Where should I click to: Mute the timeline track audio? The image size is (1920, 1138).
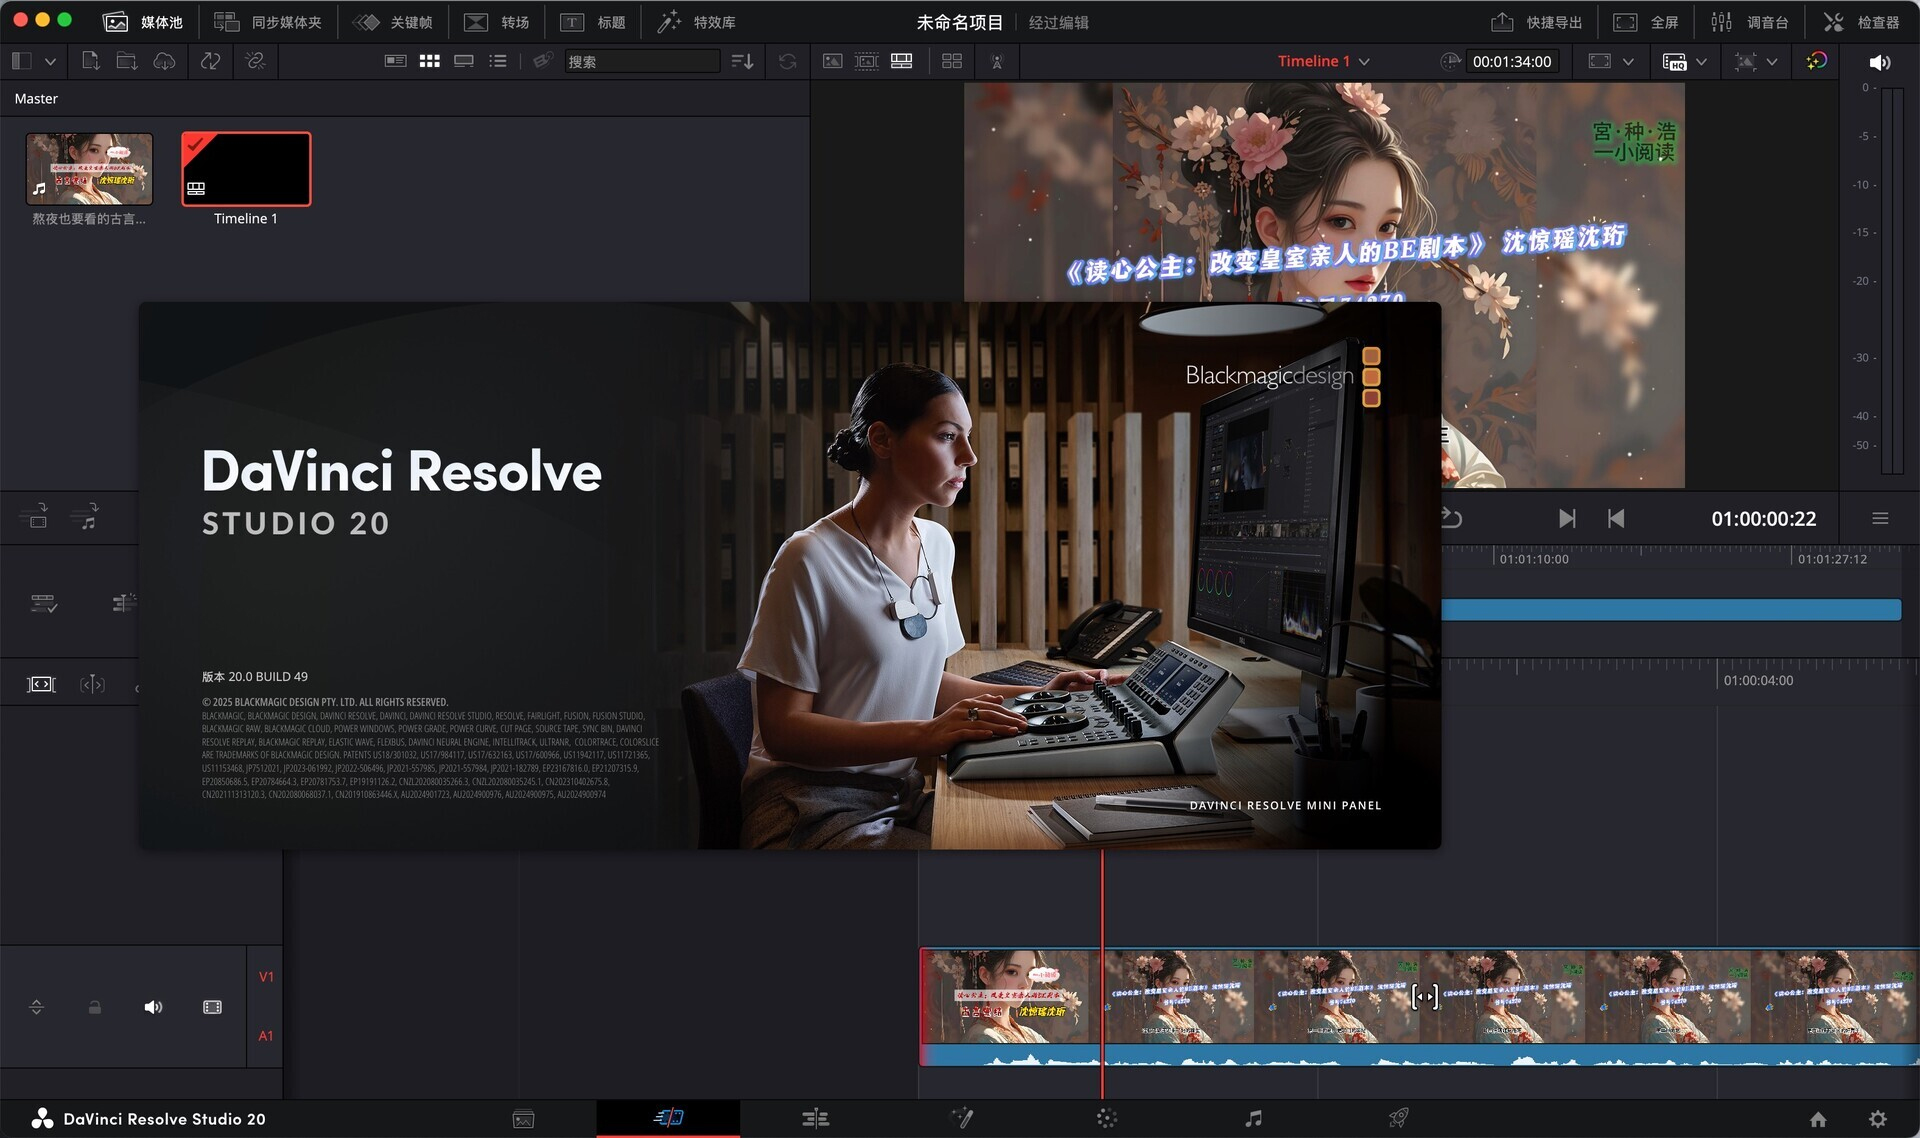click(153, 1007)
